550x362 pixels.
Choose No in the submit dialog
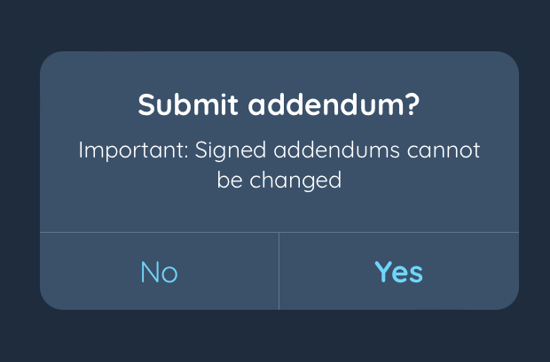point(159,272)
